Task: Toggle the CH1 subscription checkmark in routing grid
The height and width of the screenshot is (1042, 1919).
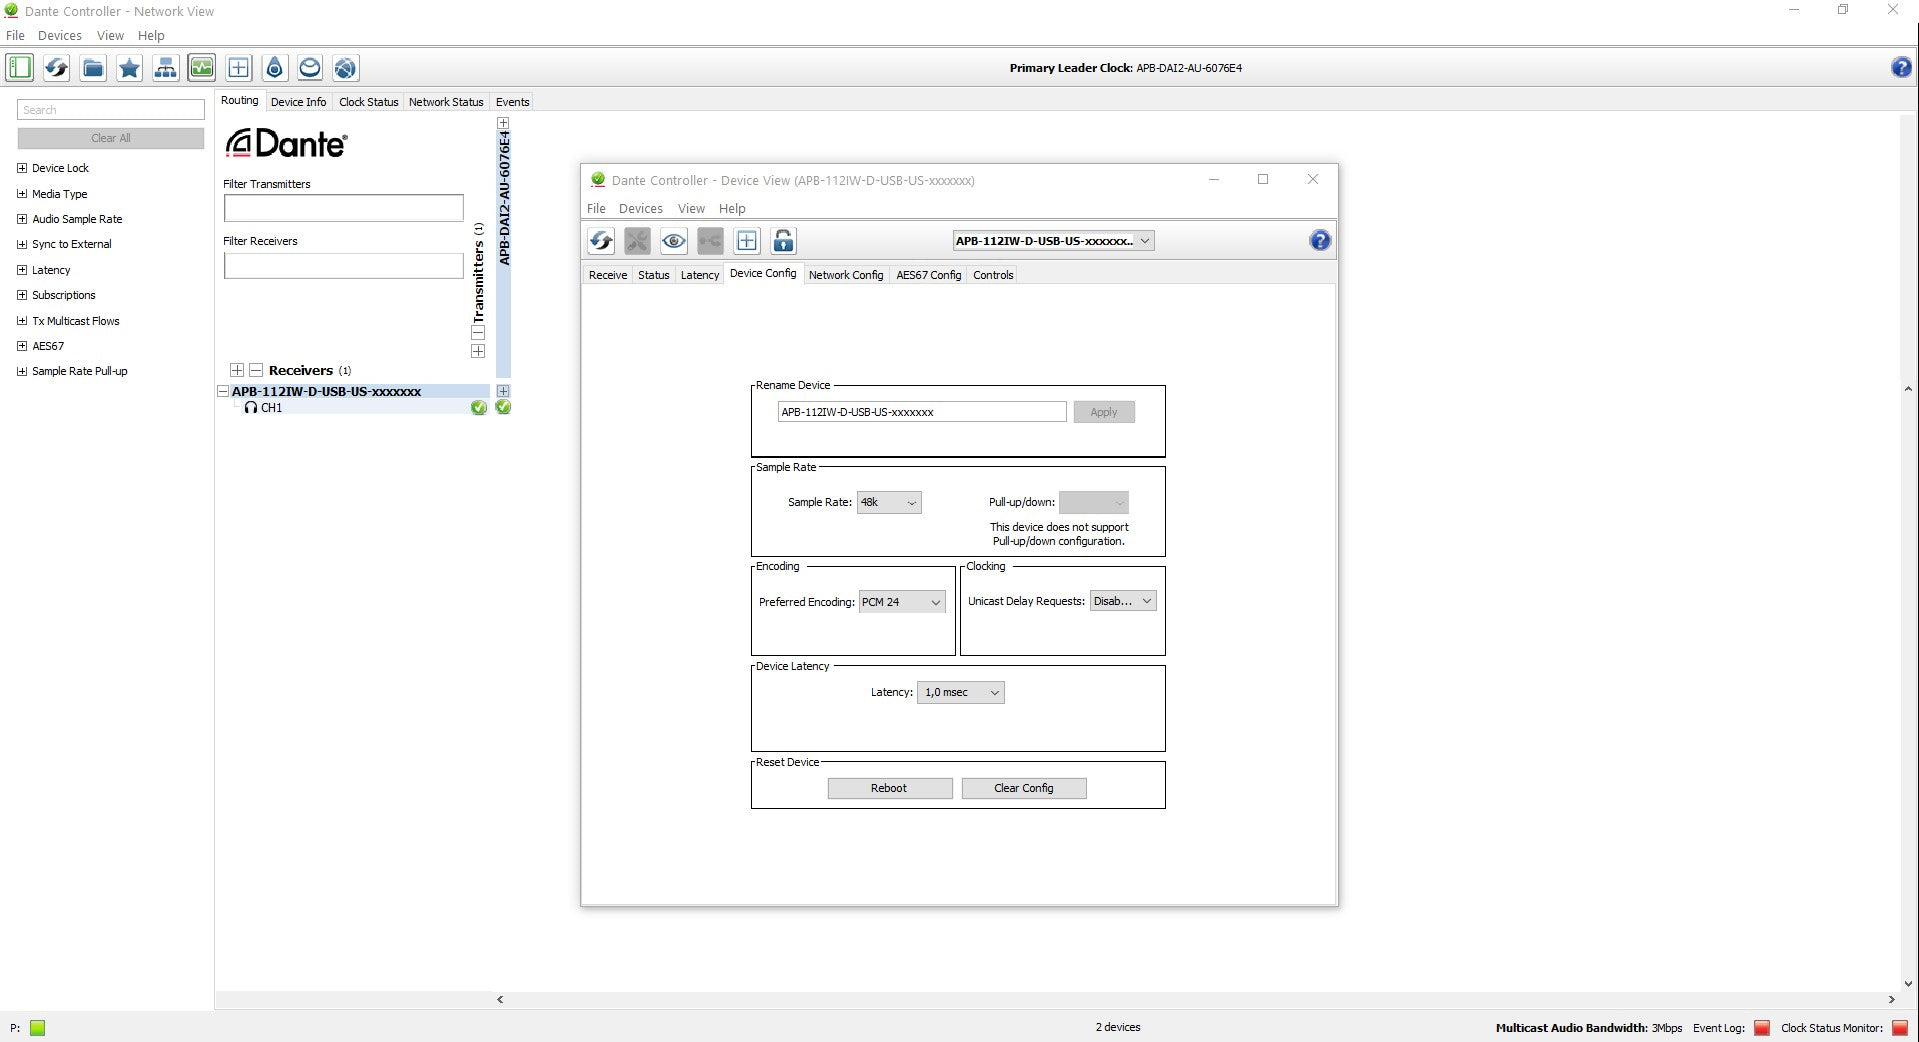Action: 503,408
